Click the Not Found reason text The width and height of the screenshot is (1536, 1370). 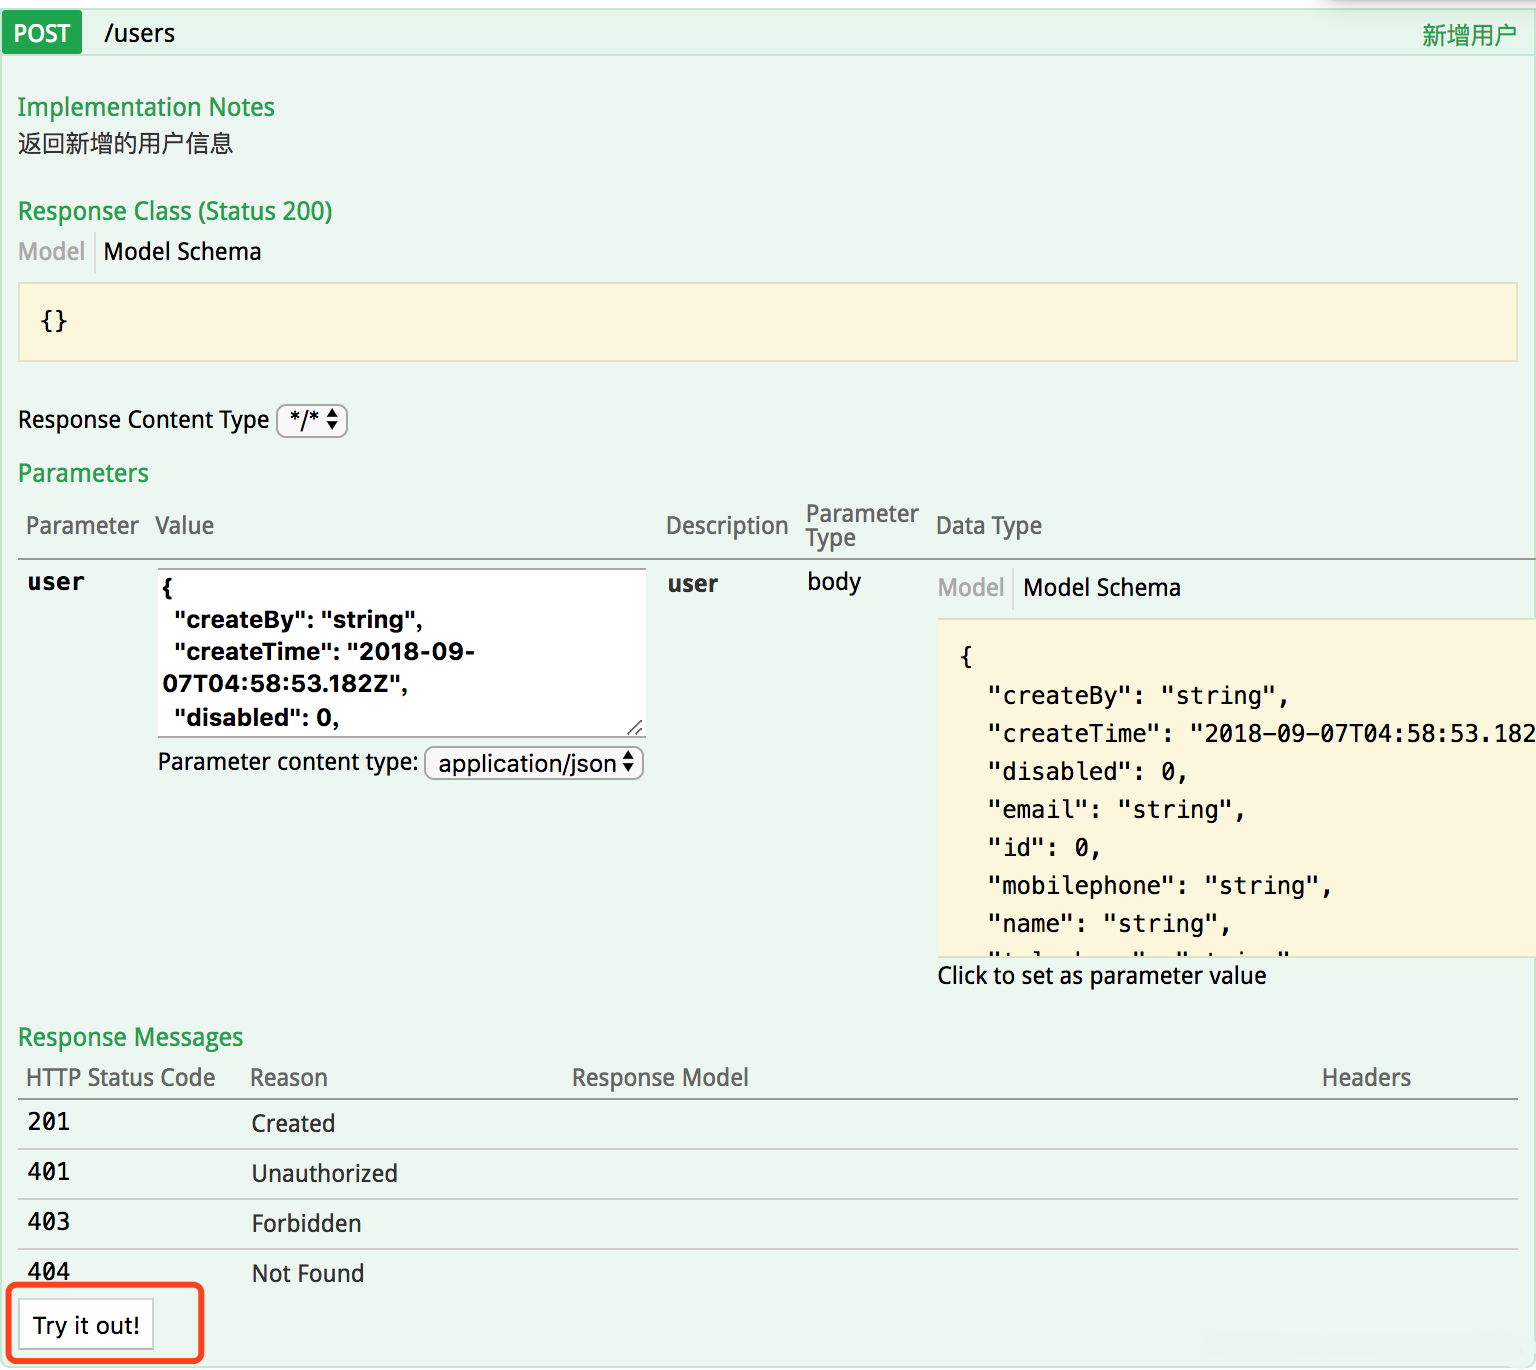pos(308,1274)
